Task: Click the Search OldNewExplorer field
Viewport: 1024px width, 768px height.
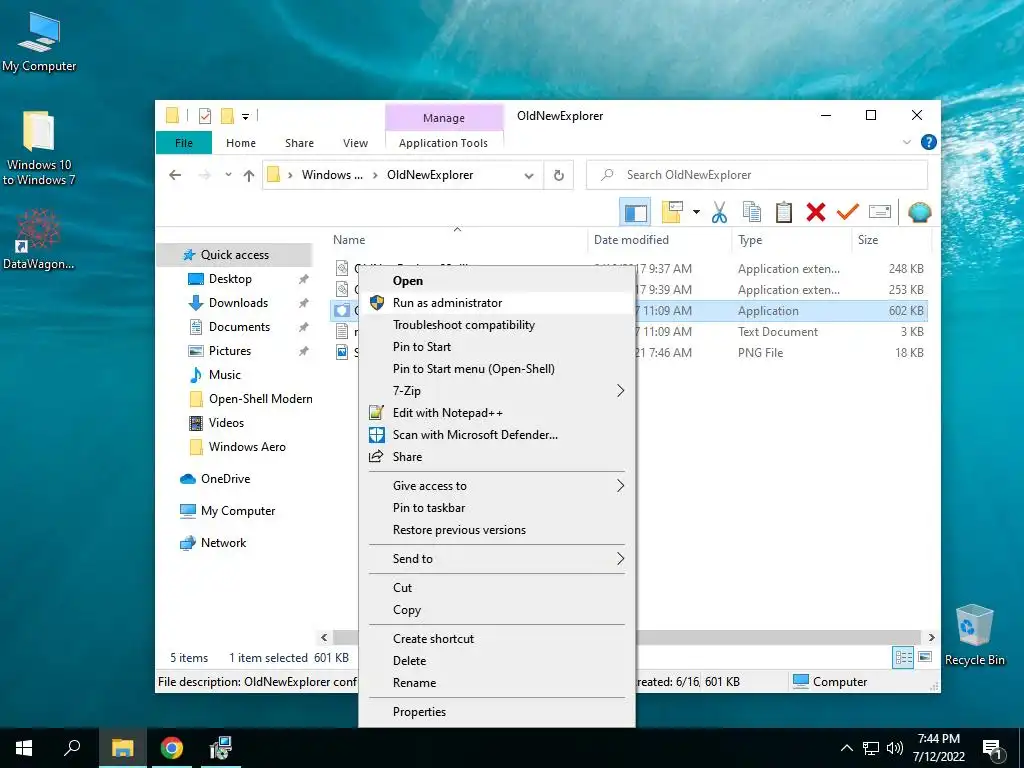Action: coord(757,175)
